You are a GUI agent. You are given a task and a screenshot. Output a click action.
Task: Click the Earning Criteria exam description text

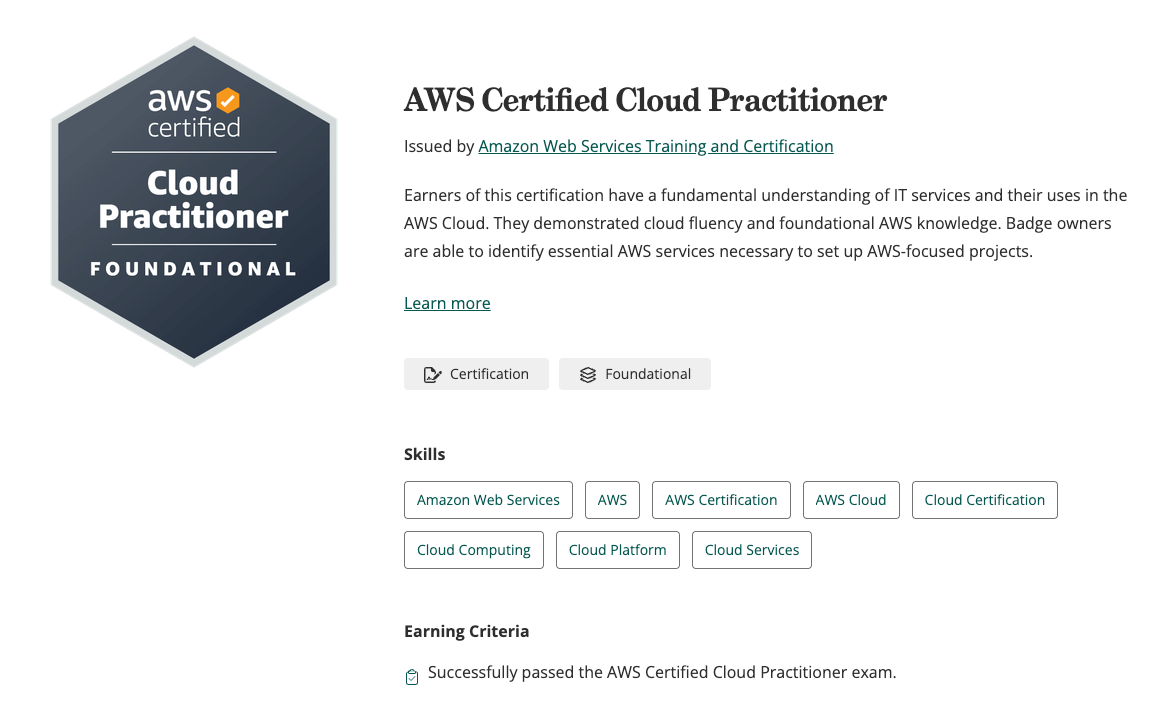[x=662, y=672]
